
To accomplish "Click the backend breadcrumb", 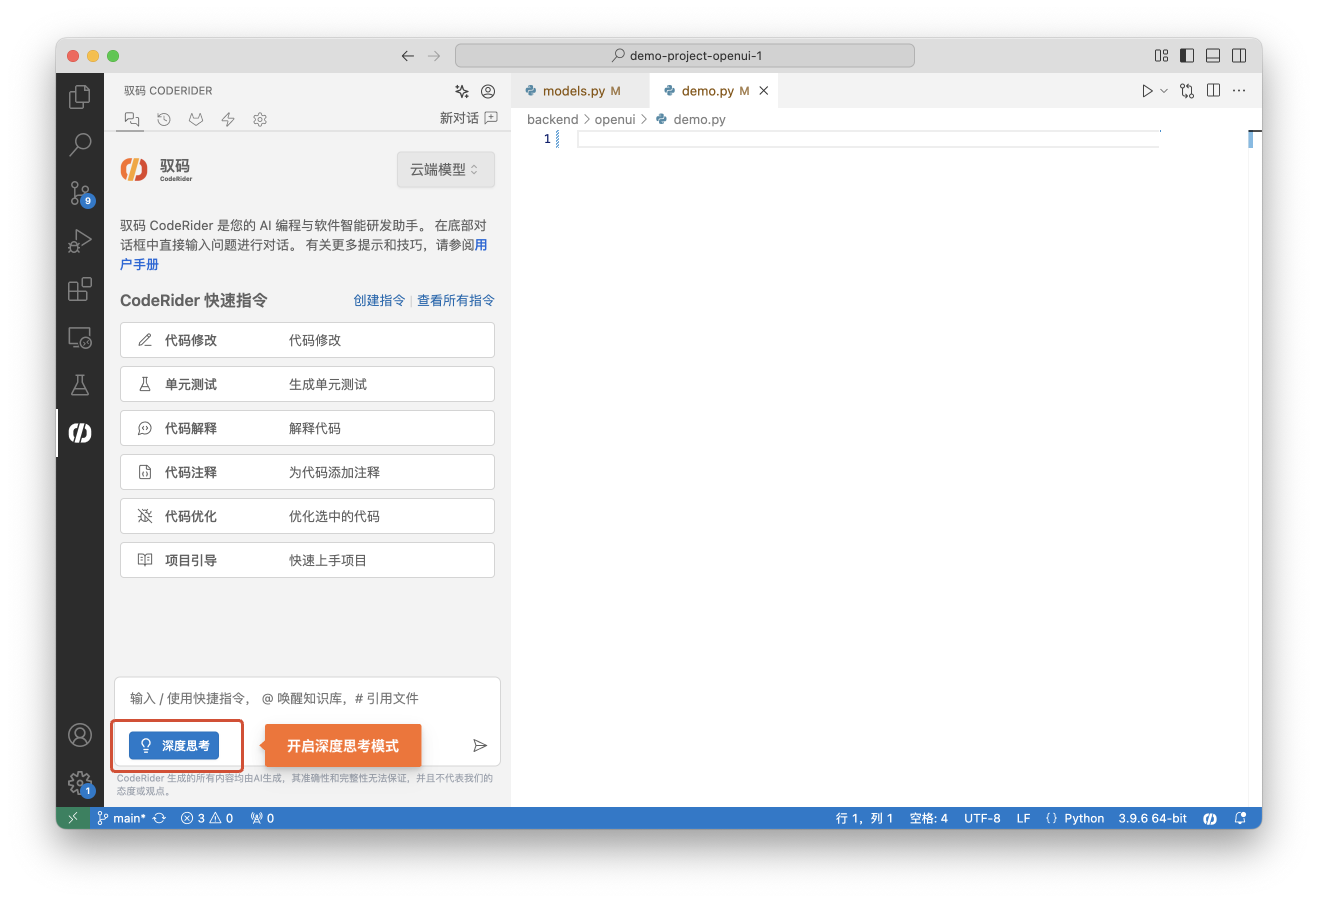I will (552, 119).
